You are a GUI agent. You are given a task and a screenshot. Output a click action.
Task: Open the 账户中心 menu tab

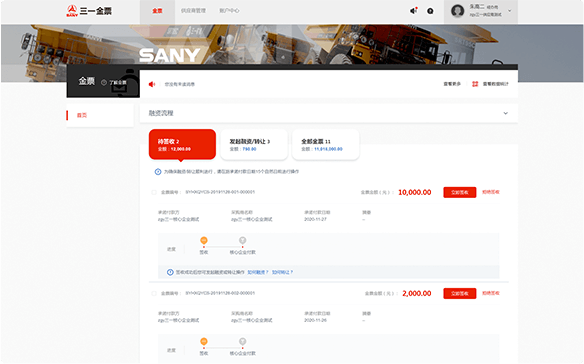[229, 11]
